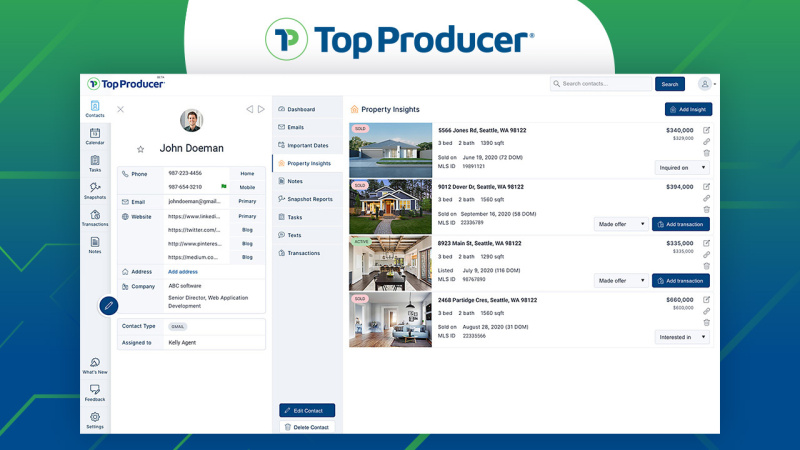This screenshot has width=800, height=450.
Task: Close the John Doeman contact panel
Action: 120,109
